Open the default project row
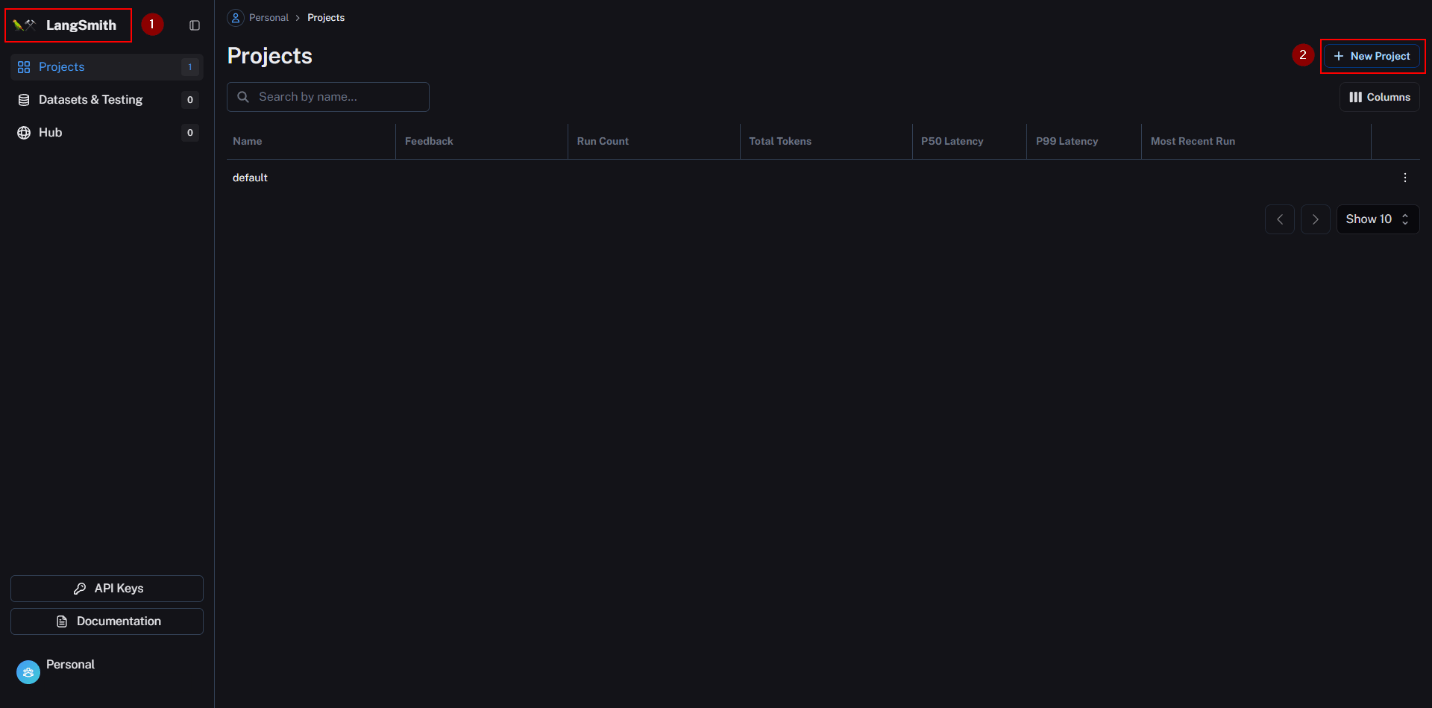This screenshot has width=1432, height=708. [250, 178]
